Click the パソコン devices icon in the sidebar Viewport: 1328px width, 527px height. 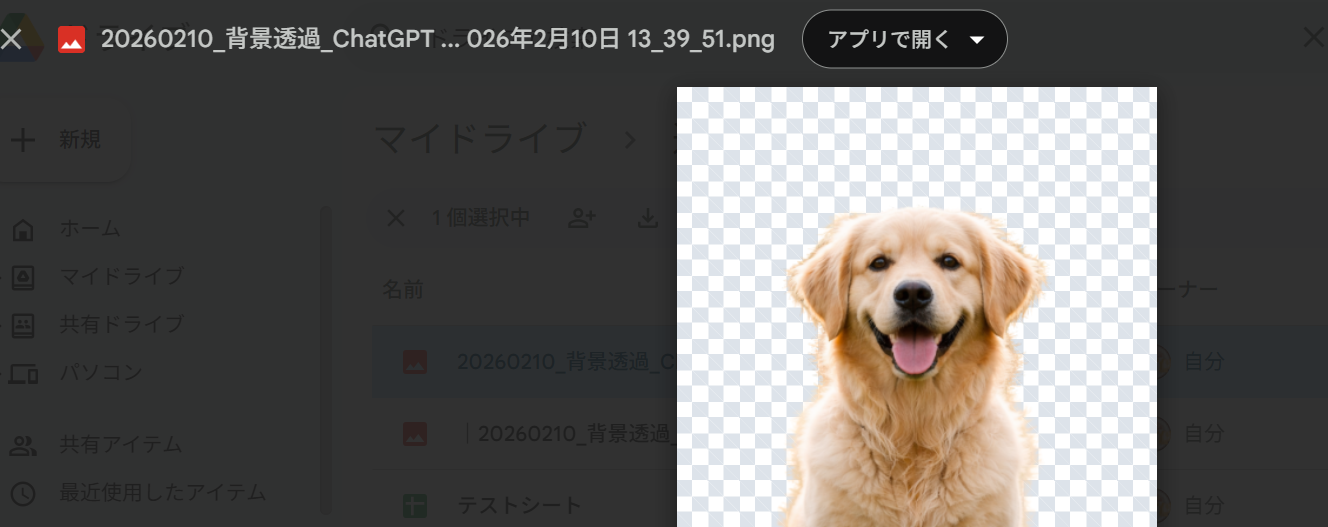pos(23,373)
